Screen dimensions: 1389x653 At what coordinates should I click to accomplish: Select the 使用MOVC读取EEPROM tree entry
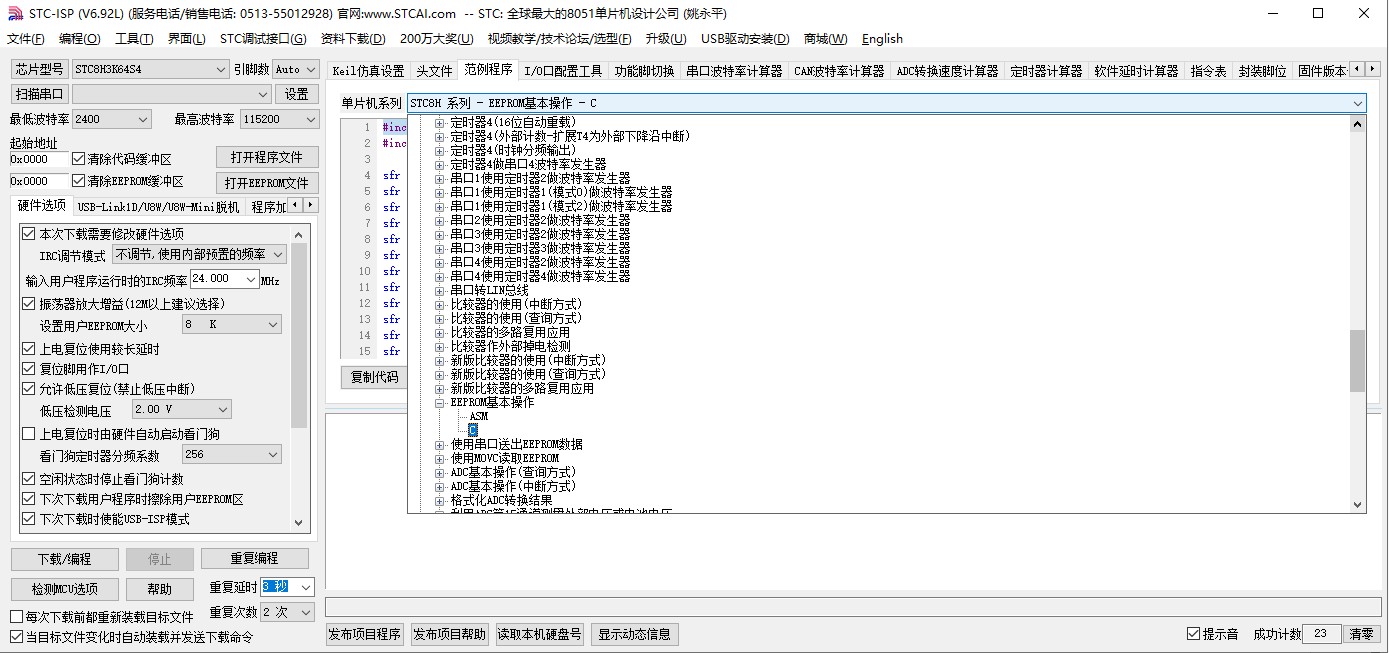[504, 458]
